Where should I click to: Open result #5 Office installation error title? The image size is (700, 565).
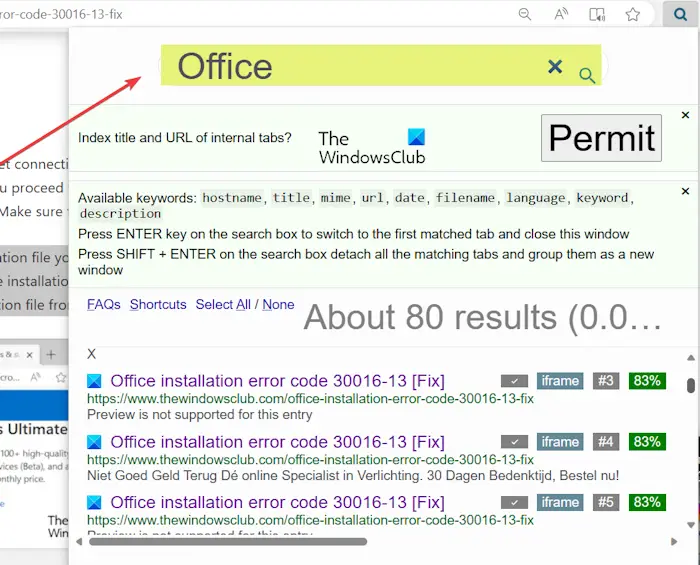click(277, 502)
